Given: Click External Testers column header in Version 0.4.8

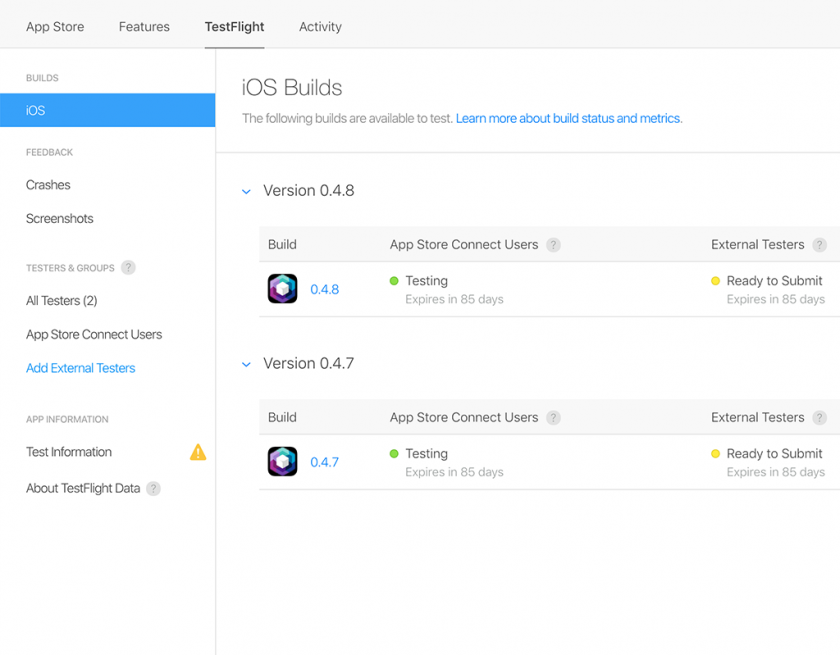Looking at the screenshot, I should click(758, 245).
